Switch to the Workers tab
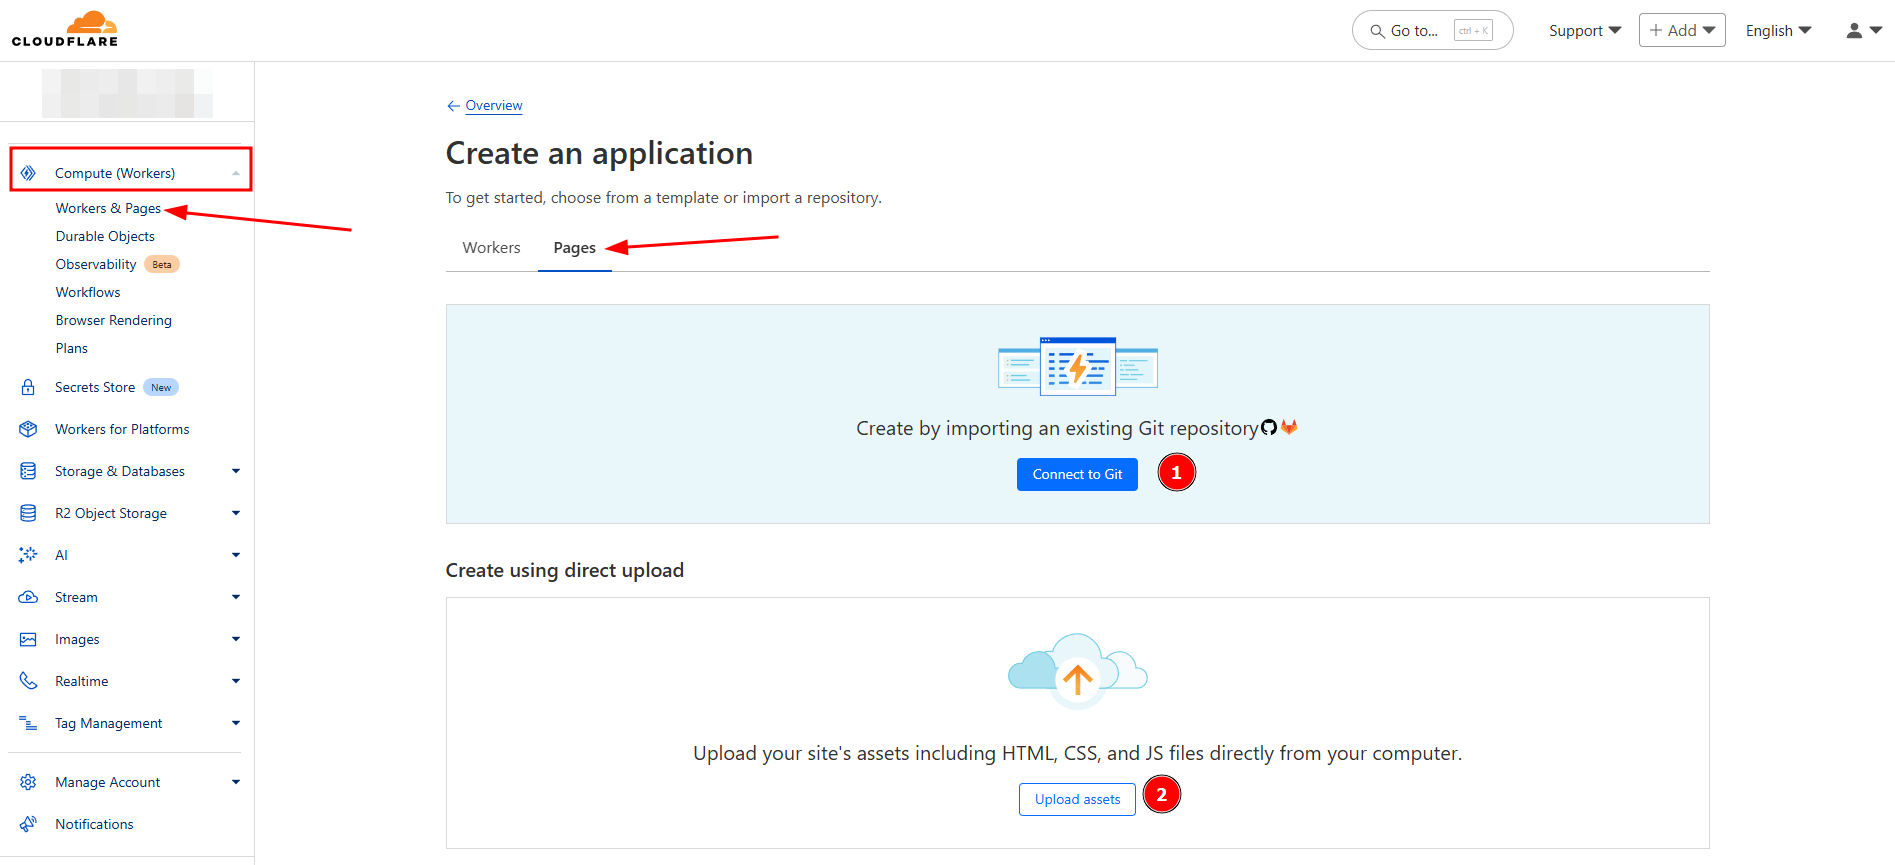 pos(491,248)
